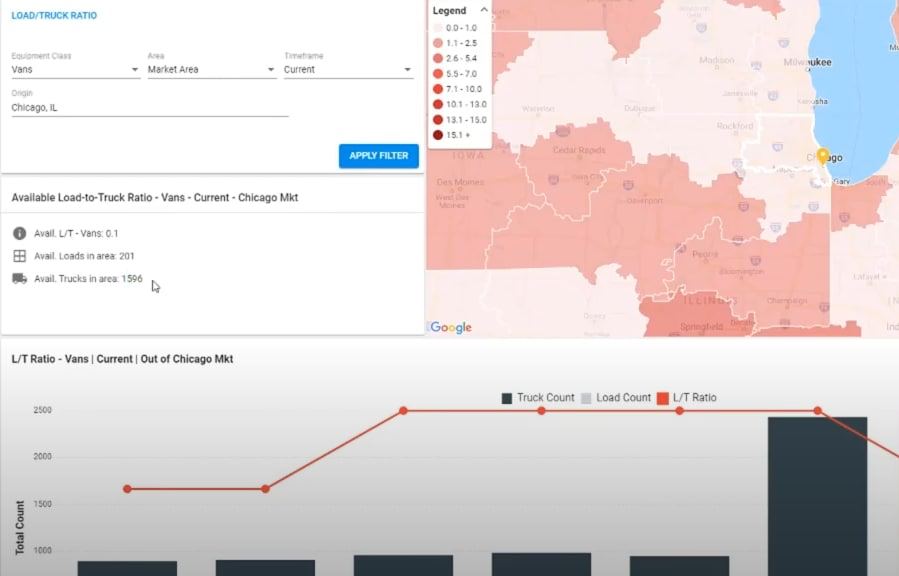Click the truck icon beside Avail. Trucks

click(x=19, y=279)
